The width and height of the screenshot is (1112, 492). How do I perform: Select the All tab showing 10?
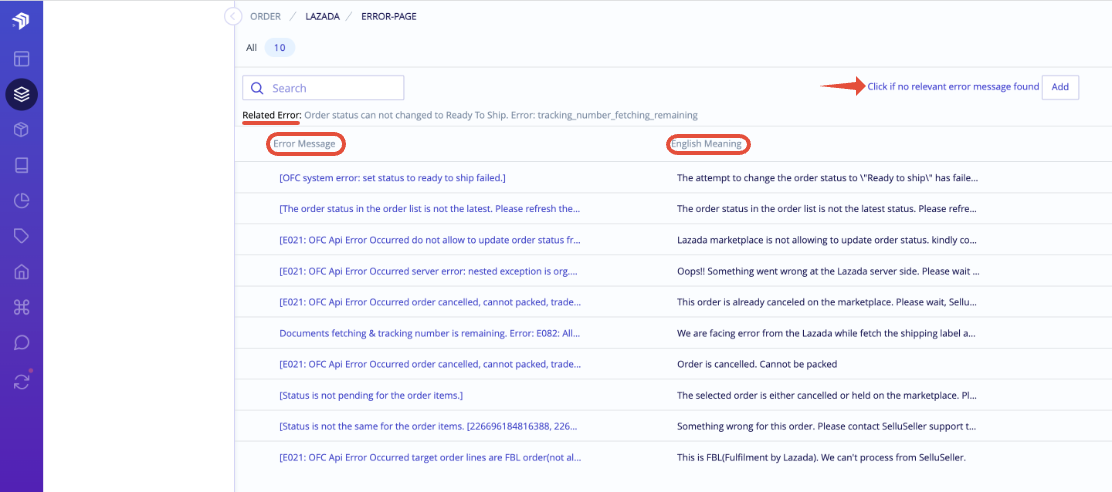(270, 47)
